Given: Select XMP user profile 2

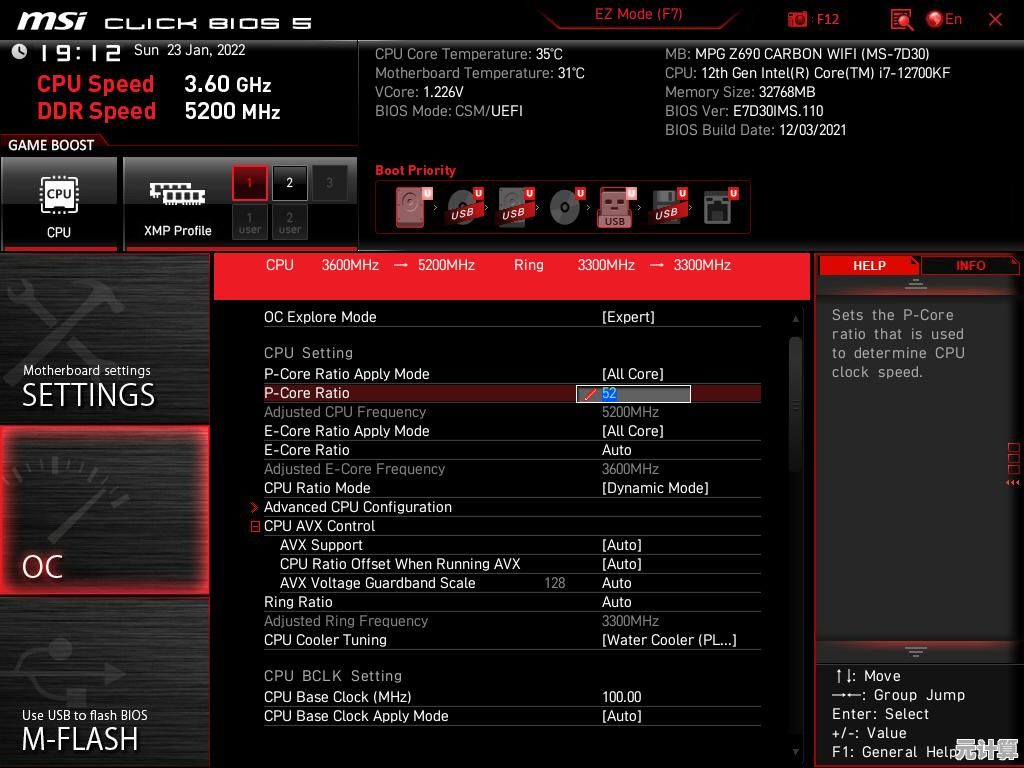Looking at the screenshot, I should pyautogui.click(x=289, y=222).
